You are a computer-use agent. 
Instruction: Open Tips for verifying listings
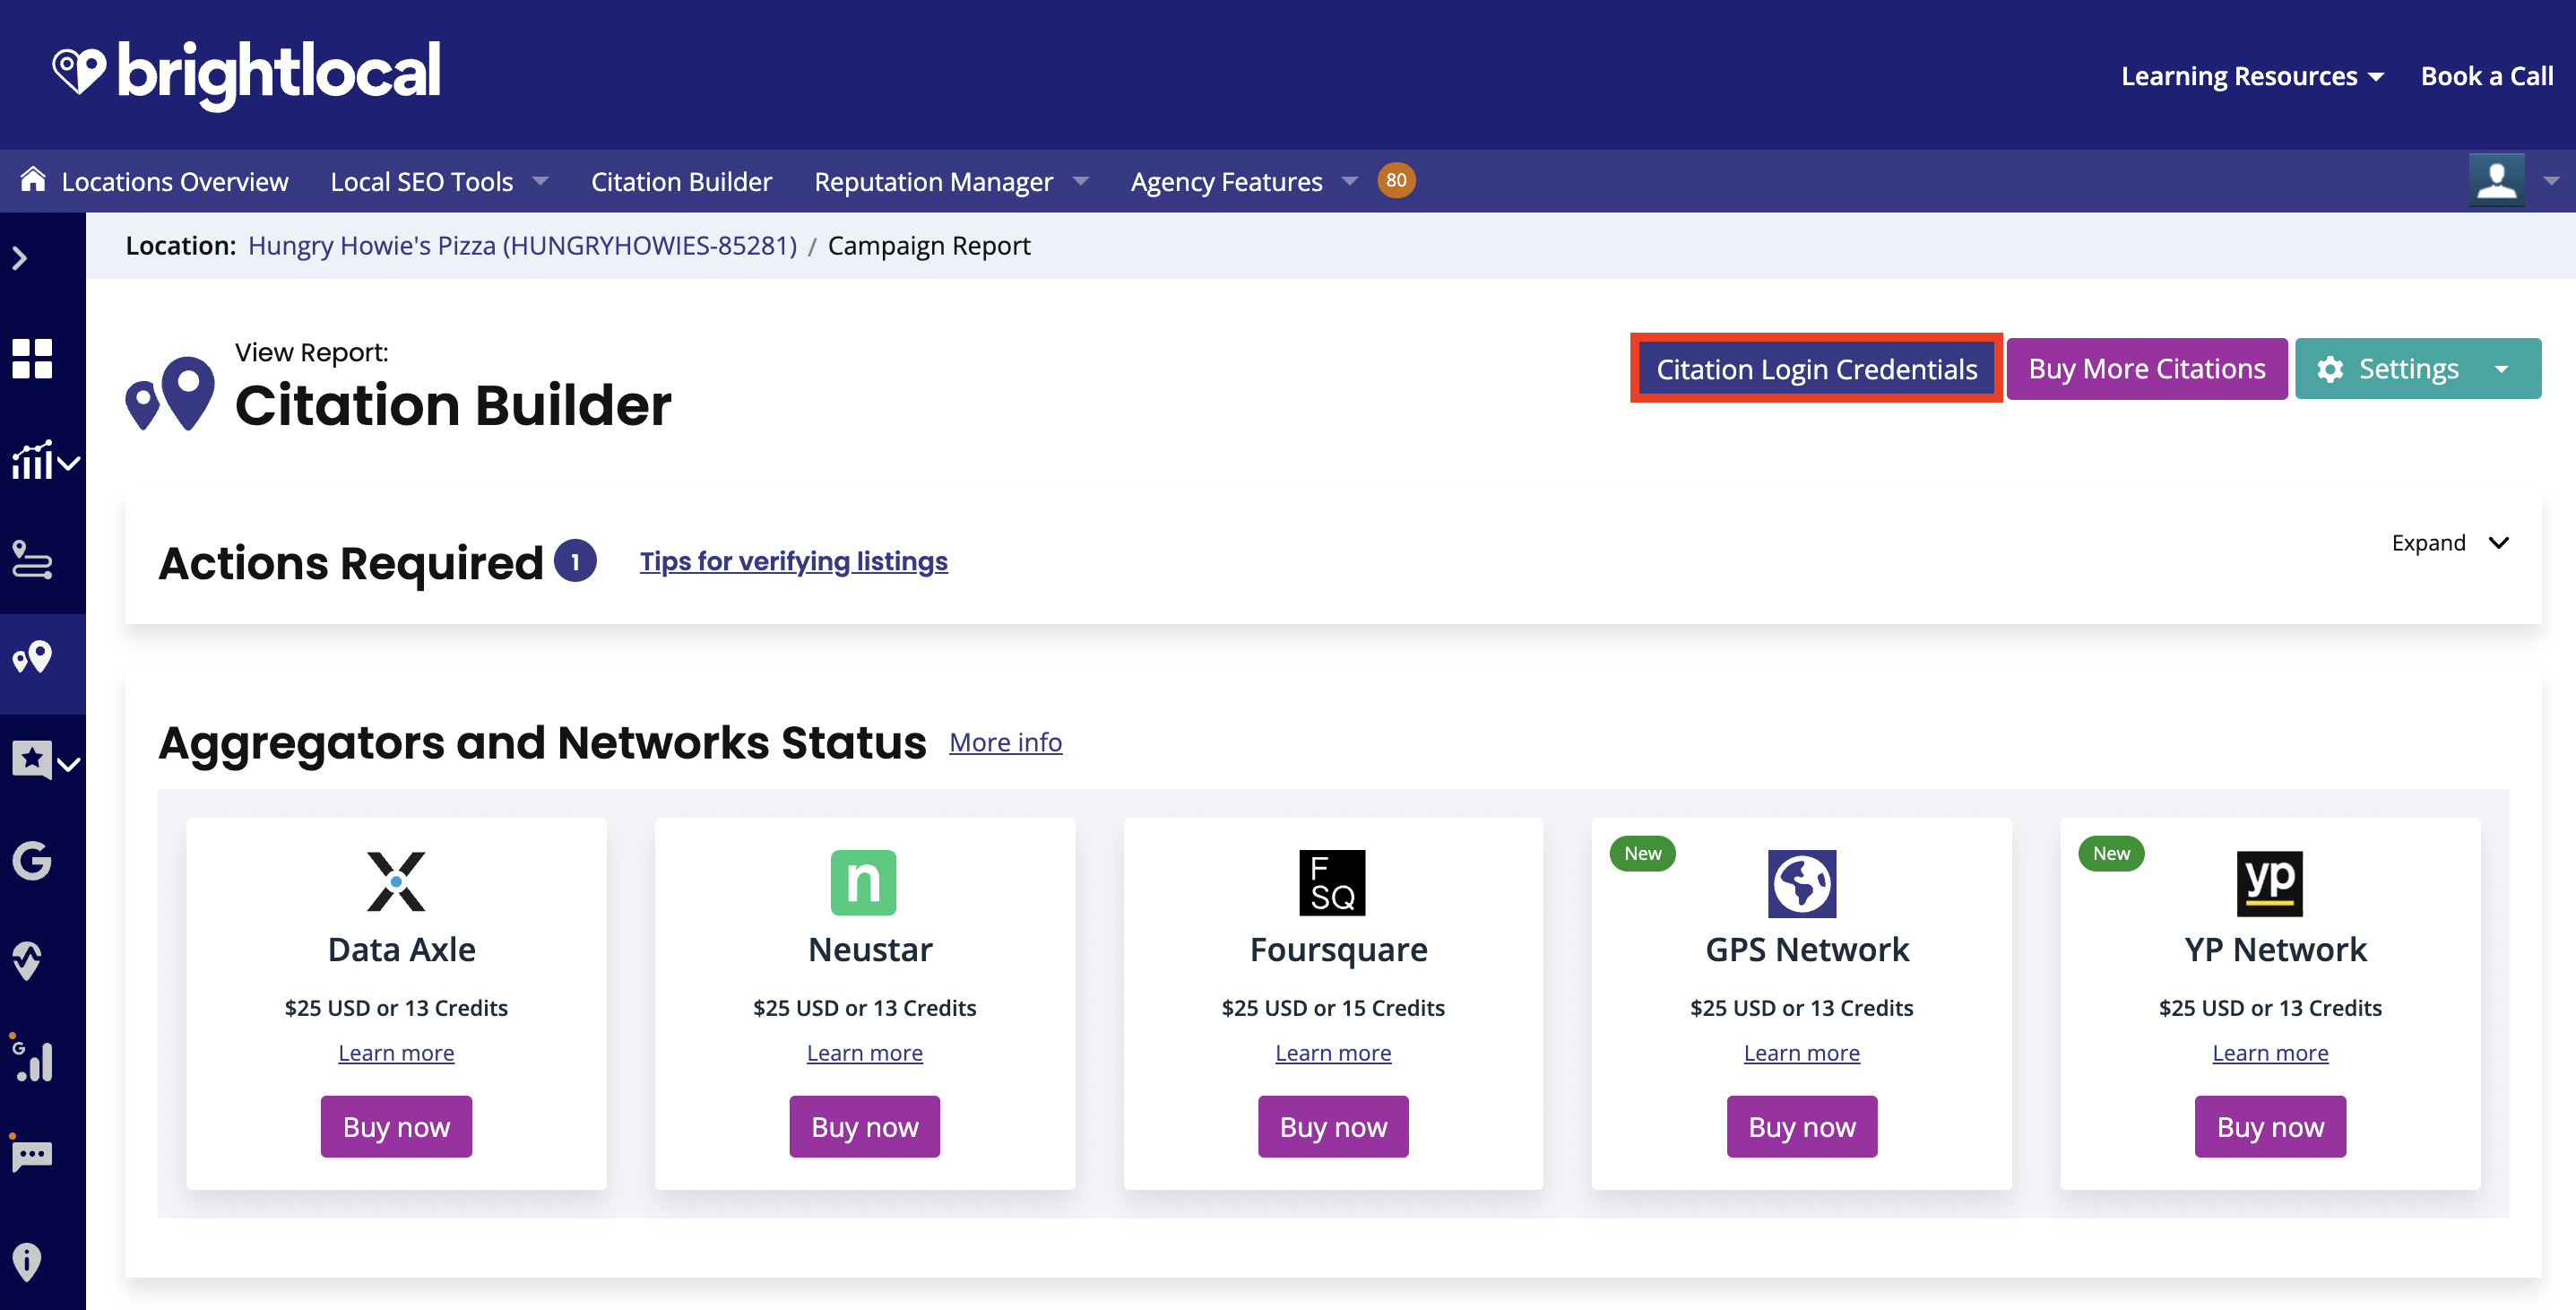794,561
